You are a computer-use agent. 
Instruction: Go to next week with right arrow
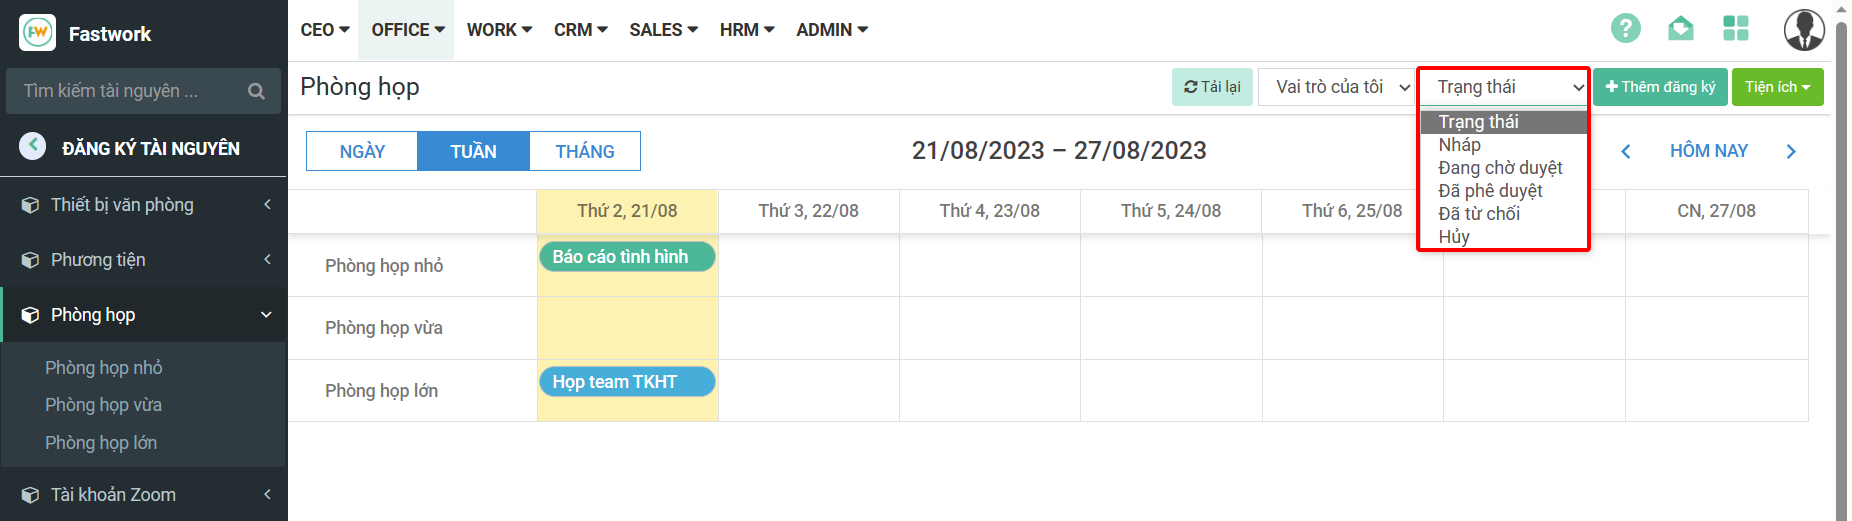coord(1791,151)
